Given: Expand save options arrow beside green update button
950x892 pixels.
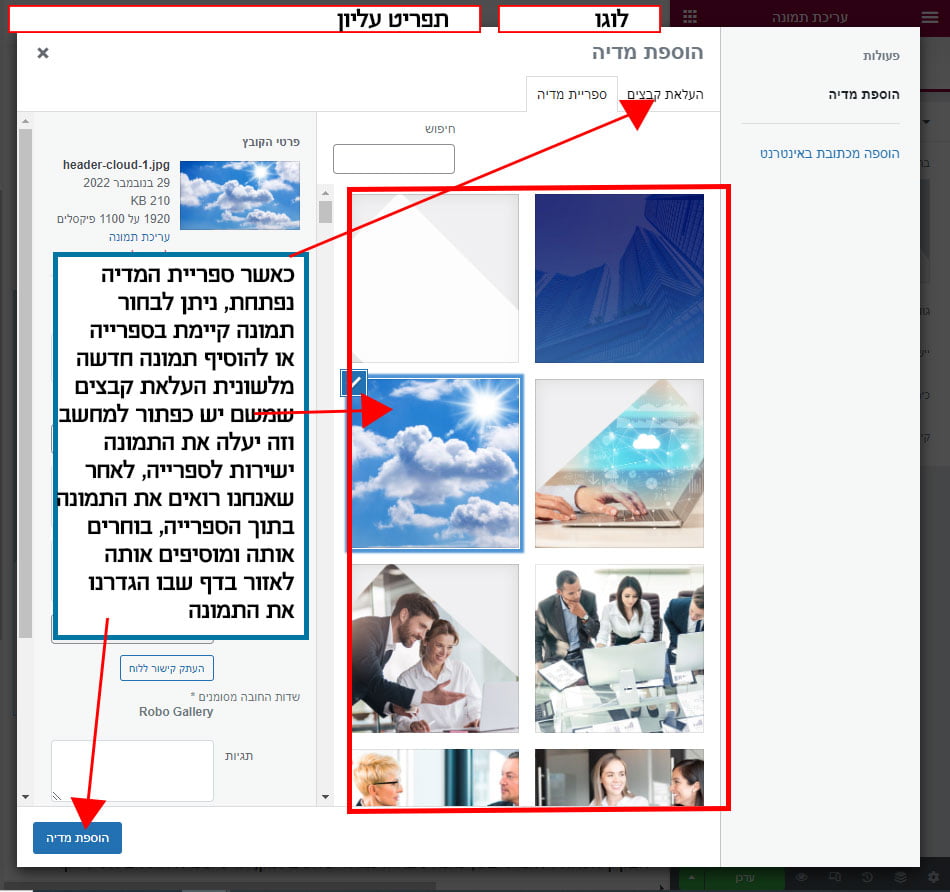Looking at the screenshot, I should tap(692, 877).
